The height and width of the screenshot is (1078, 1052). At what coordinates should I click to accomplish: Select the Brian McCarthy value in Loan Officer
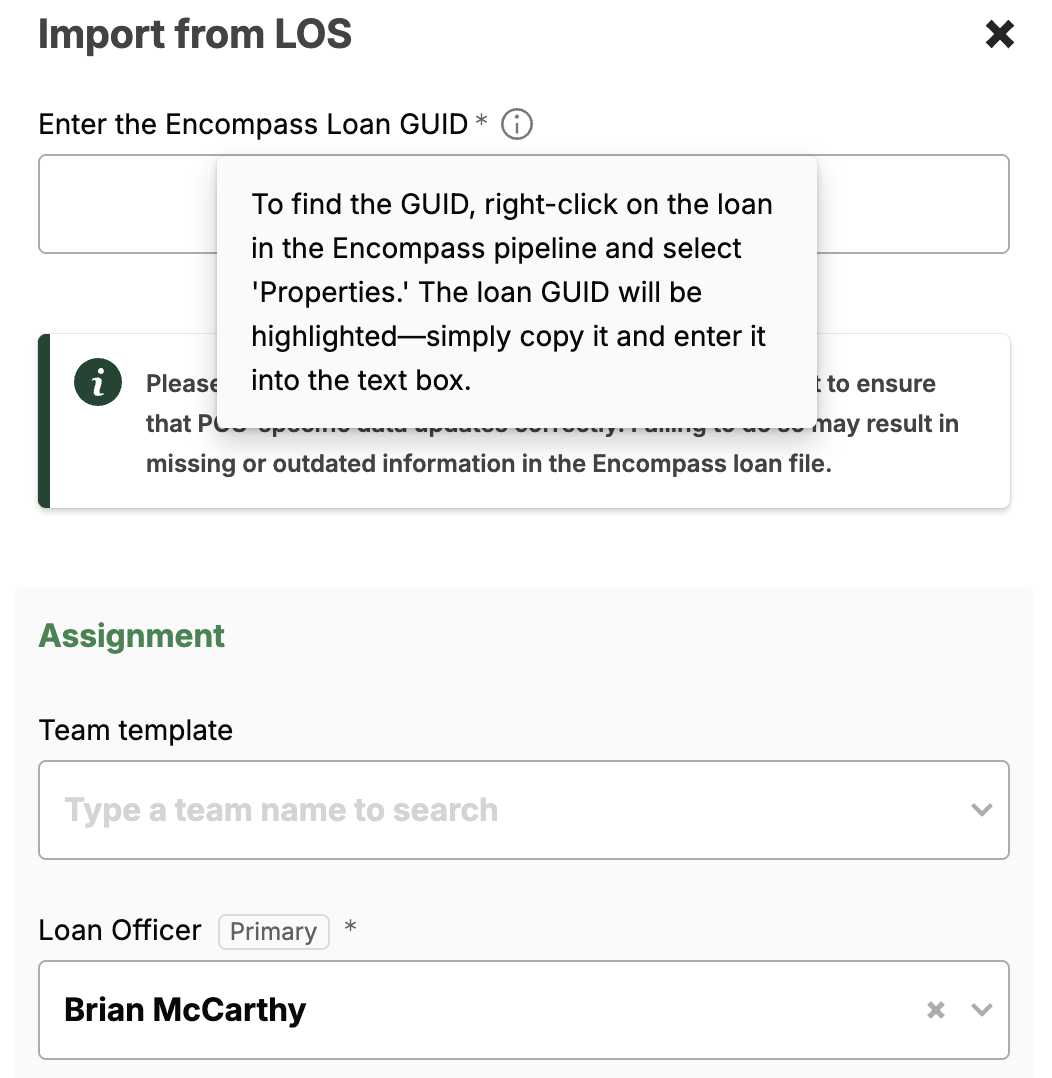click(185, 1010)
